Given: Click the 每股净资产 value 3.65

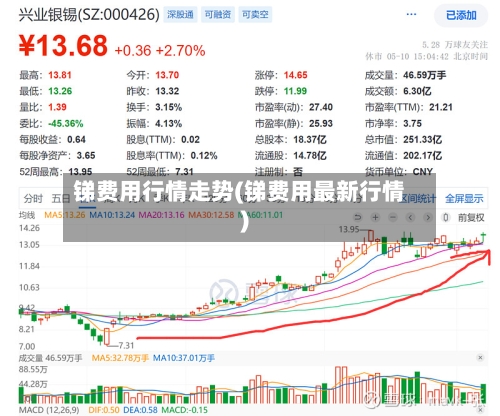Looking at the screenshot, I should (x=86, y=156).
